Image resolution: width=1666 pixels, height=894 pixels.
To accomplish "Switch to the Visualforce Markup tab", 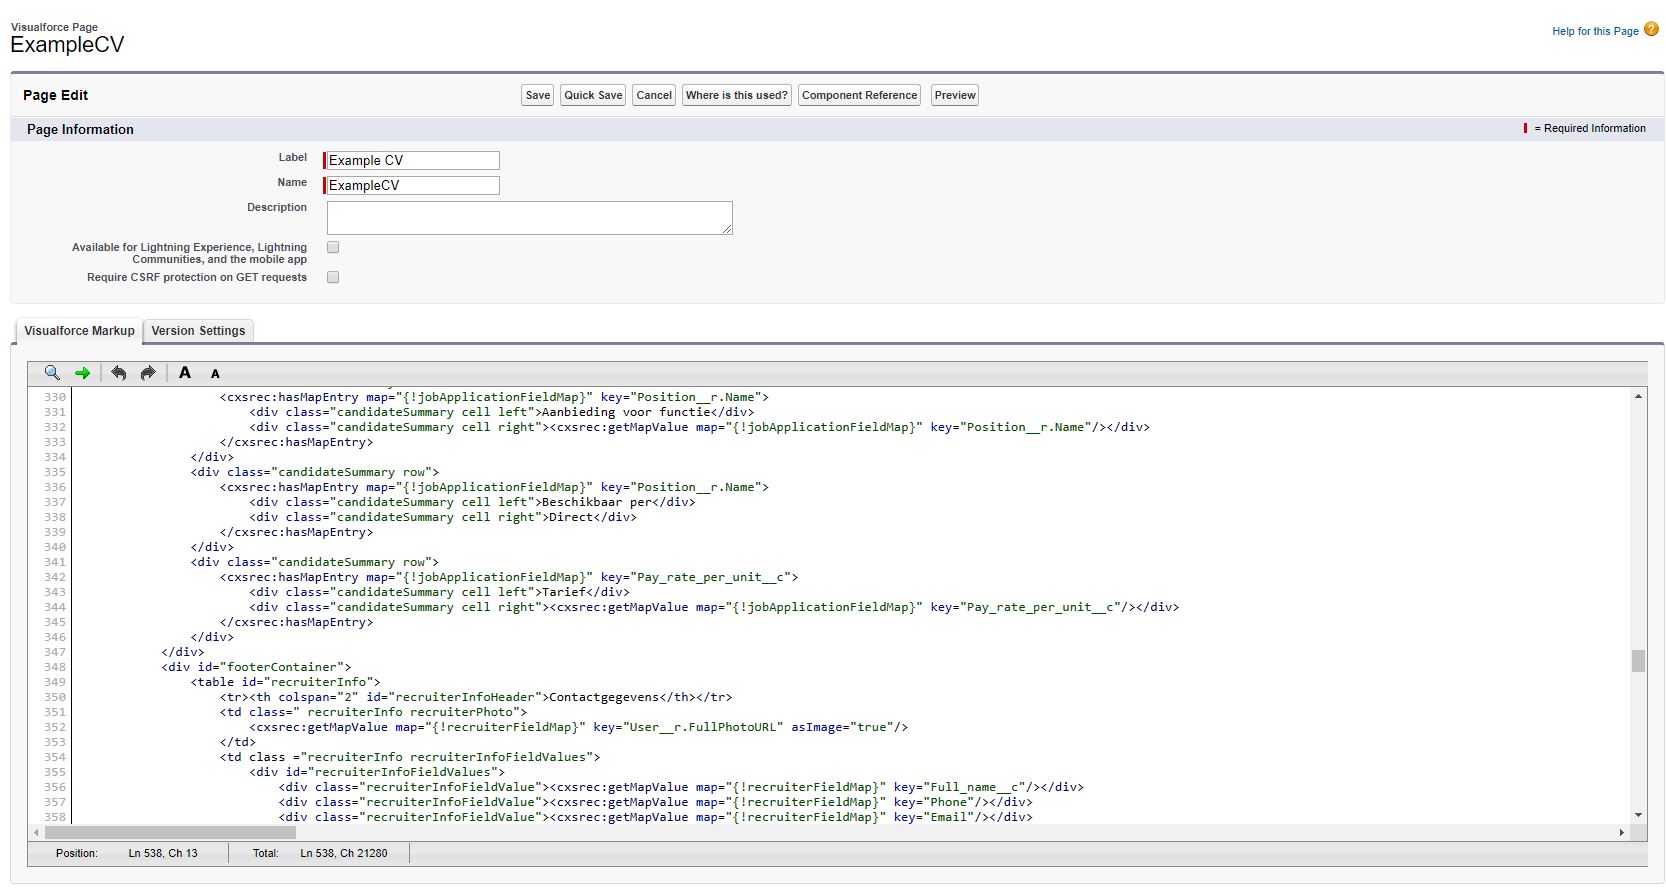I will (79, 331).
